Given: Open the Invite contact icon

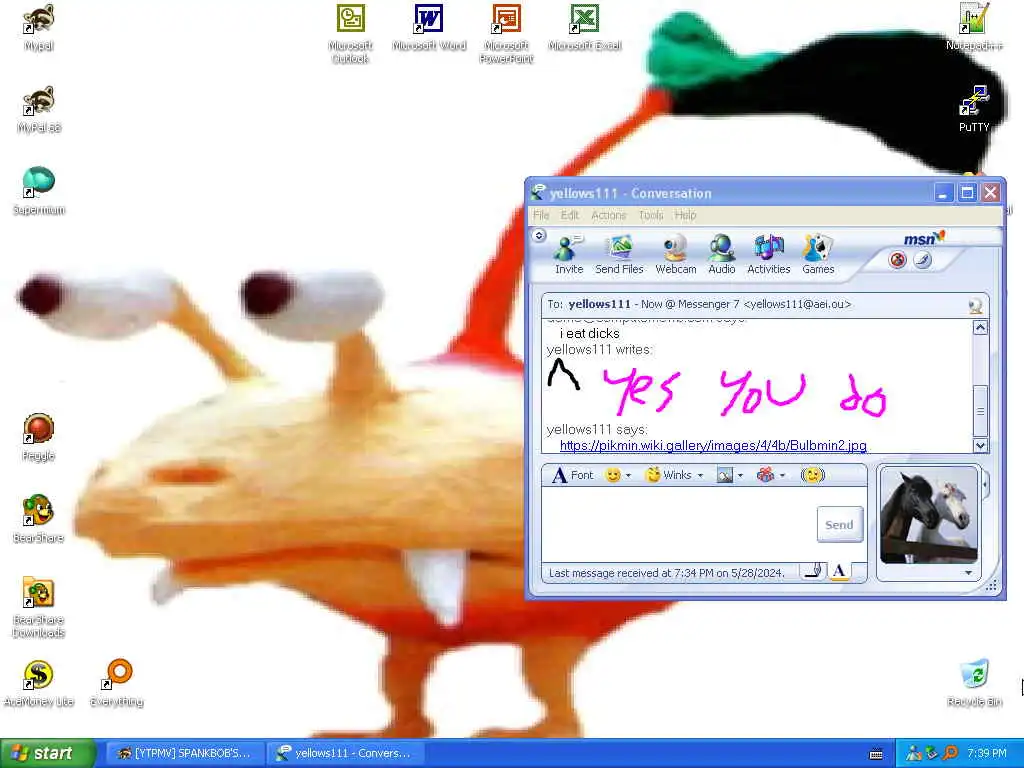Looking at the screenshot, I should 568,255.
